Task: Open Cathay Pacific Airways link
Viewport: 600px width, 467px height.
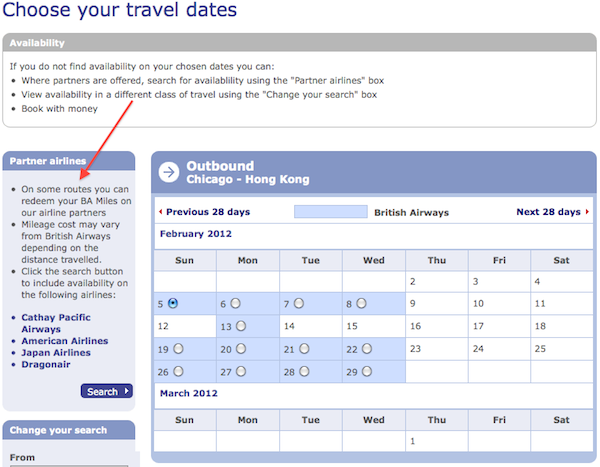Action: click(56, 323)
